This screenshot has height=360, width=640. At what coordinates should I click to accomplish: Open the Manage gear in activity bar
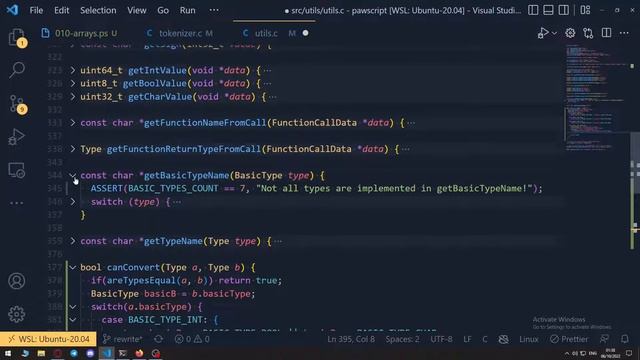[x=17, y=314]
